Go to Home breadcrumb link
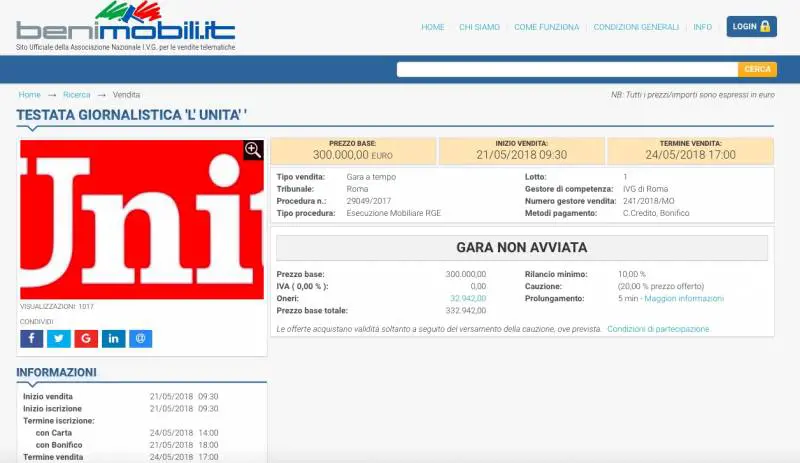 [x=30, y=95]
